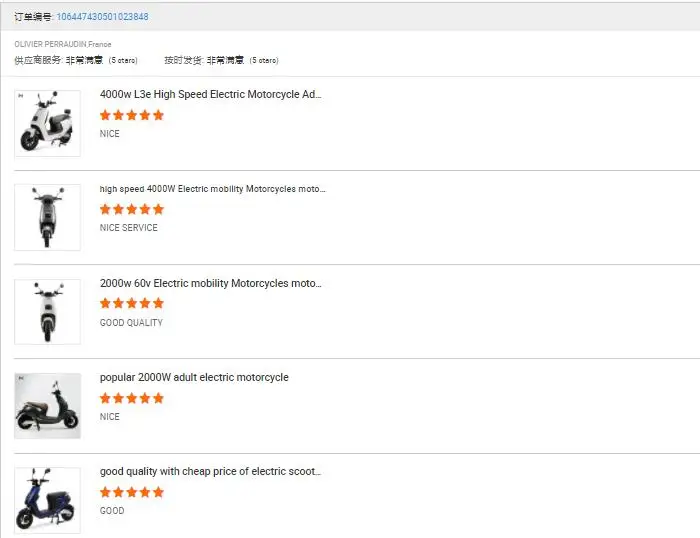Select 'NICE' review under popular 2000W motorcycle
Screen dimensions: 700x538
[110, 417]
